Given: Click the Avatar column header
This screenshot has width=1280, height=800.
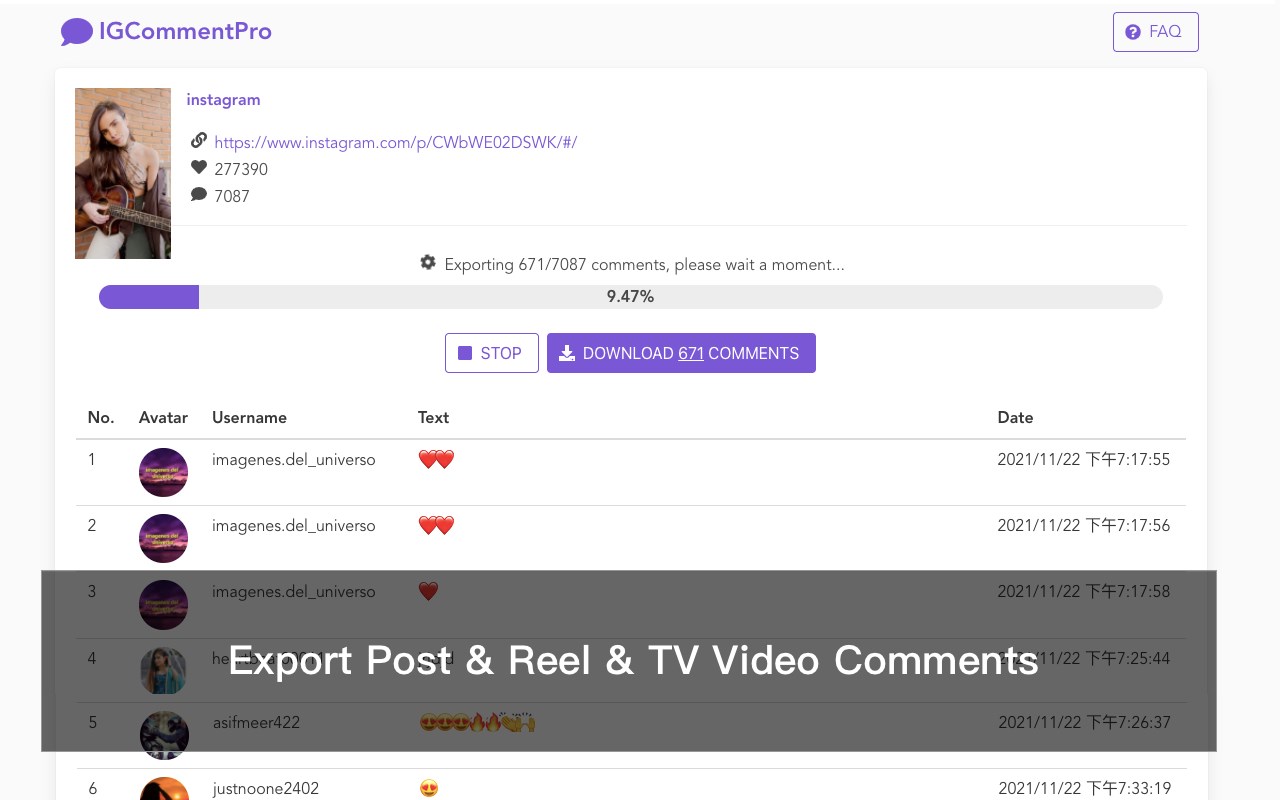Looking at the screenshot, I should (x=163, y=418).
